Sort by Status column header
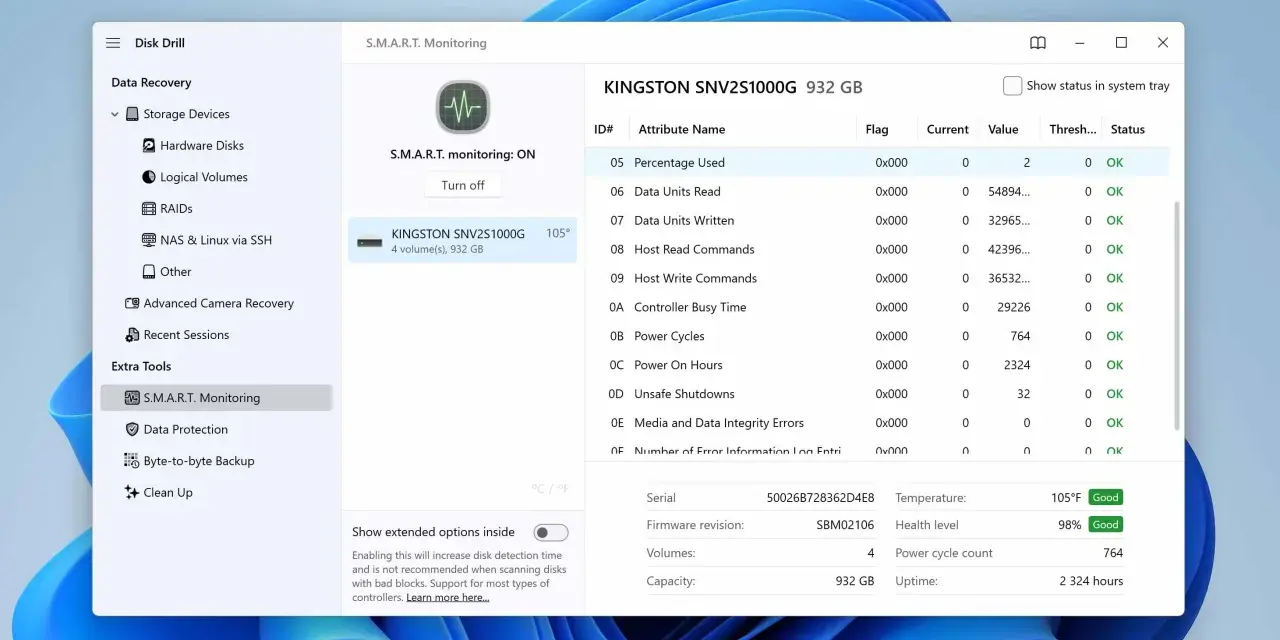 pyautogui.click(x=1128, y=129)
